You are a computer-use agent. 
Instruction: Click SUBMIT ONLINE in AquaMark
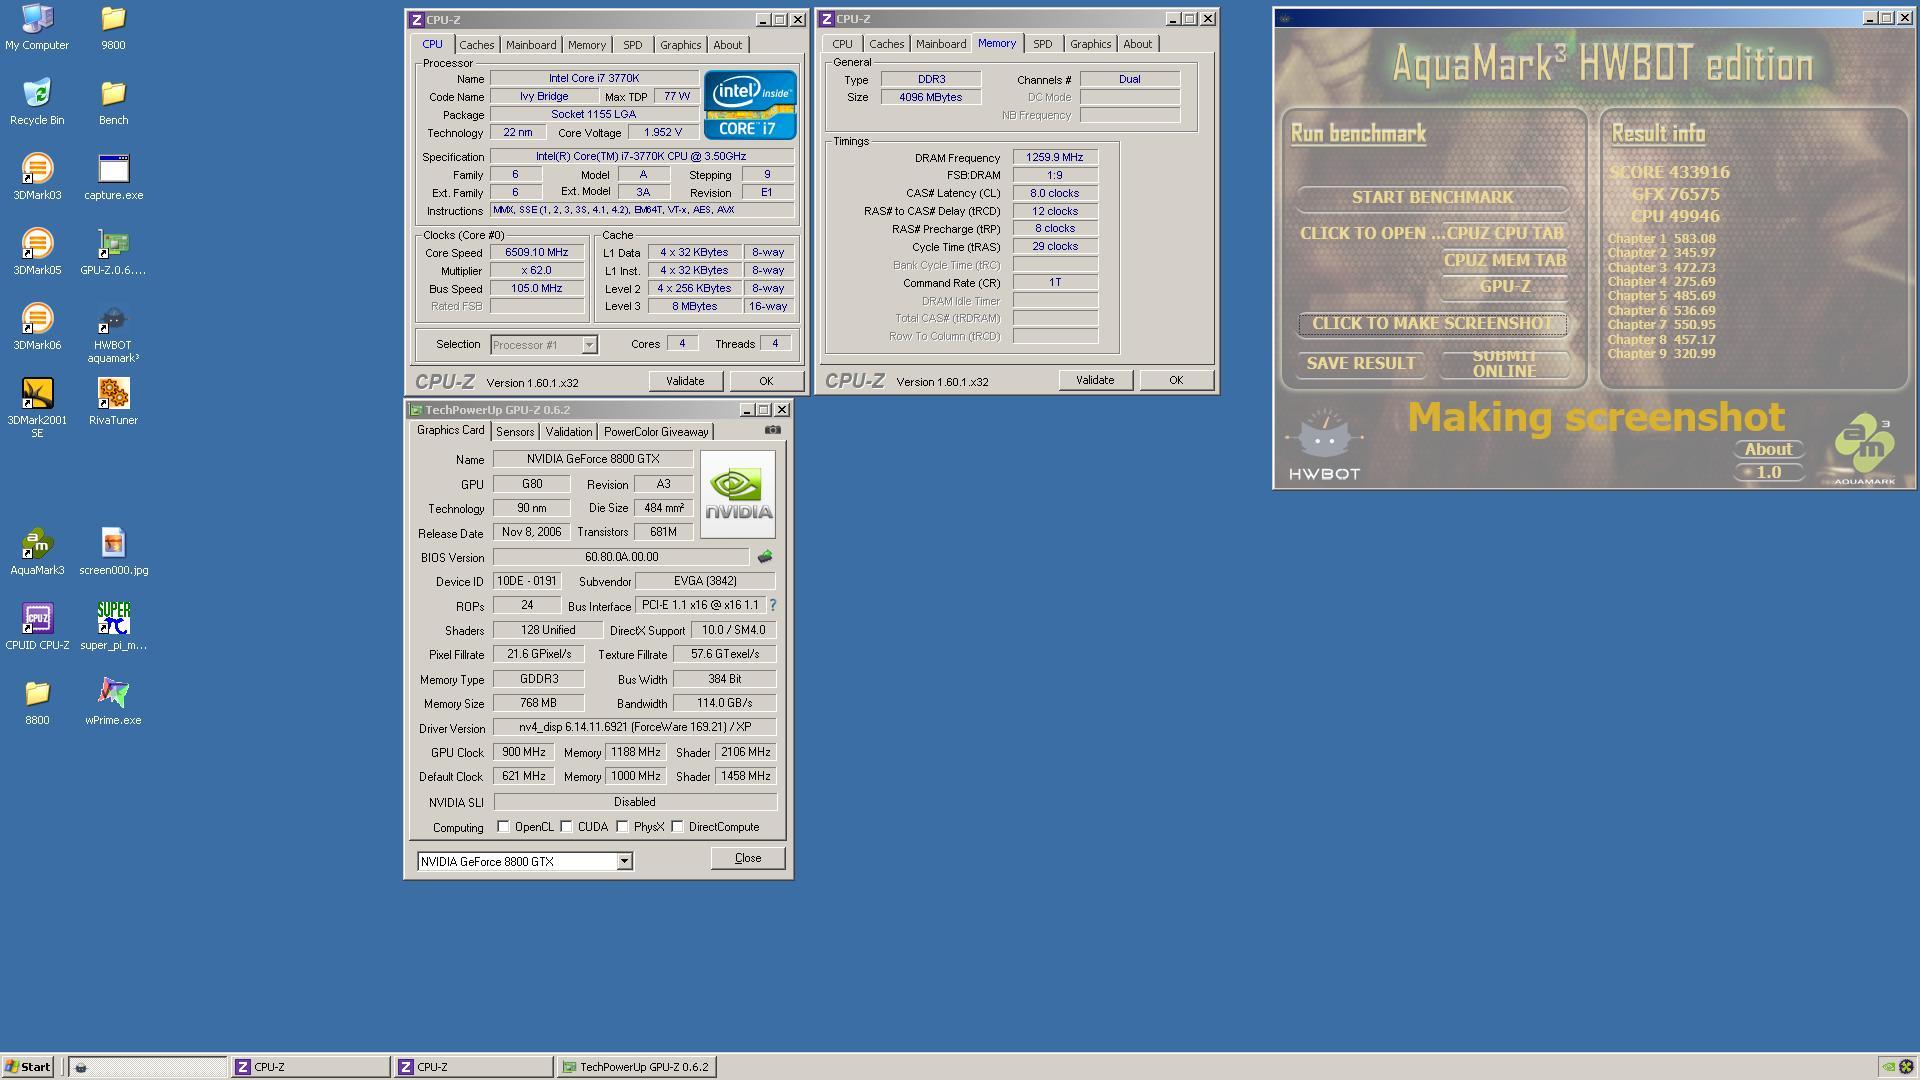coord(1504,363)
